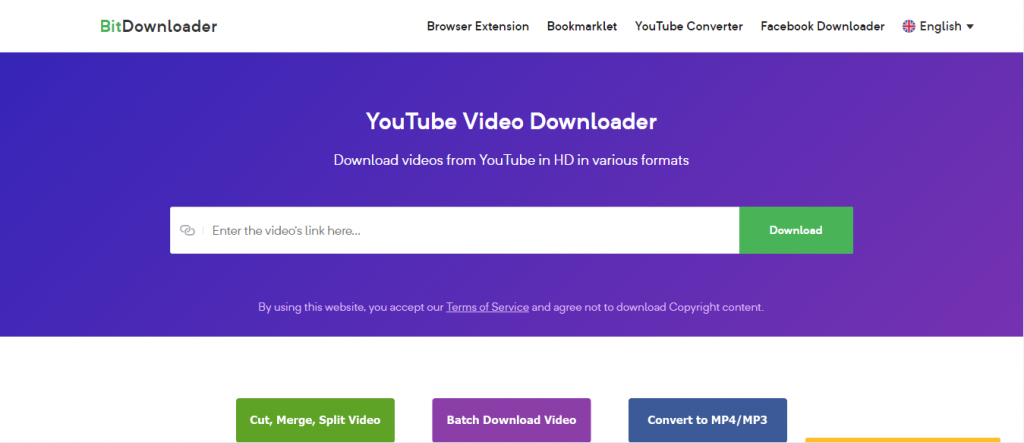Select the Batch Download Video button
Viewport: 1024px width, 443px height.
[x=511, y=420]
